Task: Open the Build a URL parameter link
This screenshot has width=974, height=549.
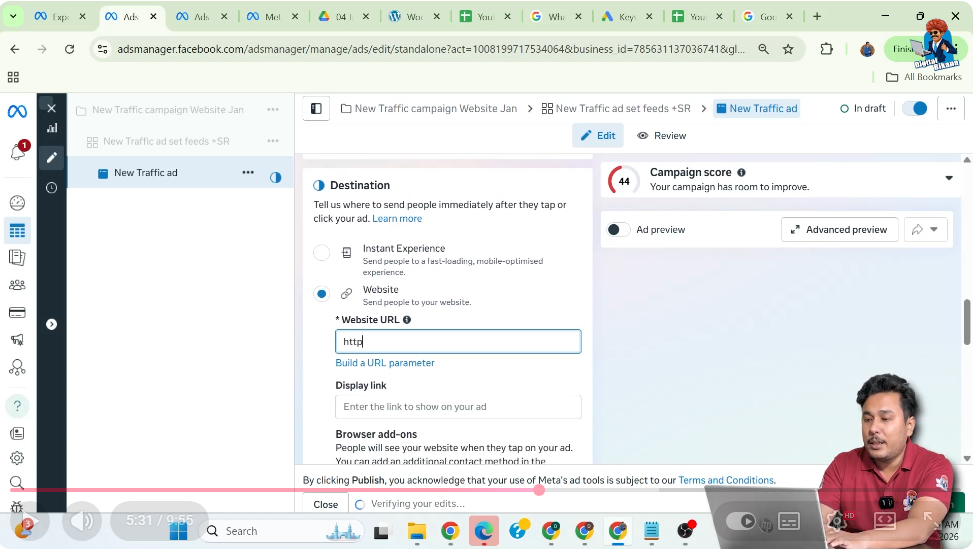Action: pyautogui.click(x=385, y=363)
